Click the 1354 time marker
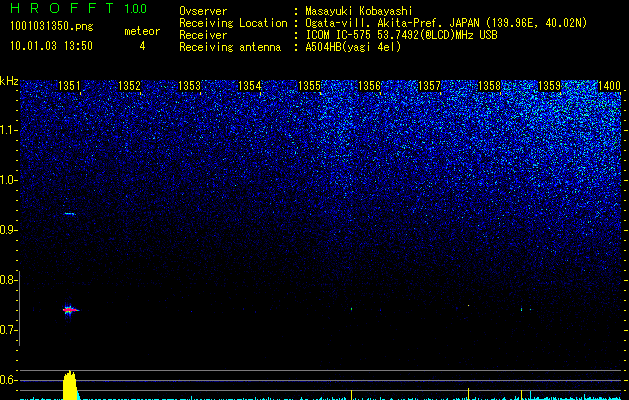Viewport: 629px width, 400px height. 250,86
